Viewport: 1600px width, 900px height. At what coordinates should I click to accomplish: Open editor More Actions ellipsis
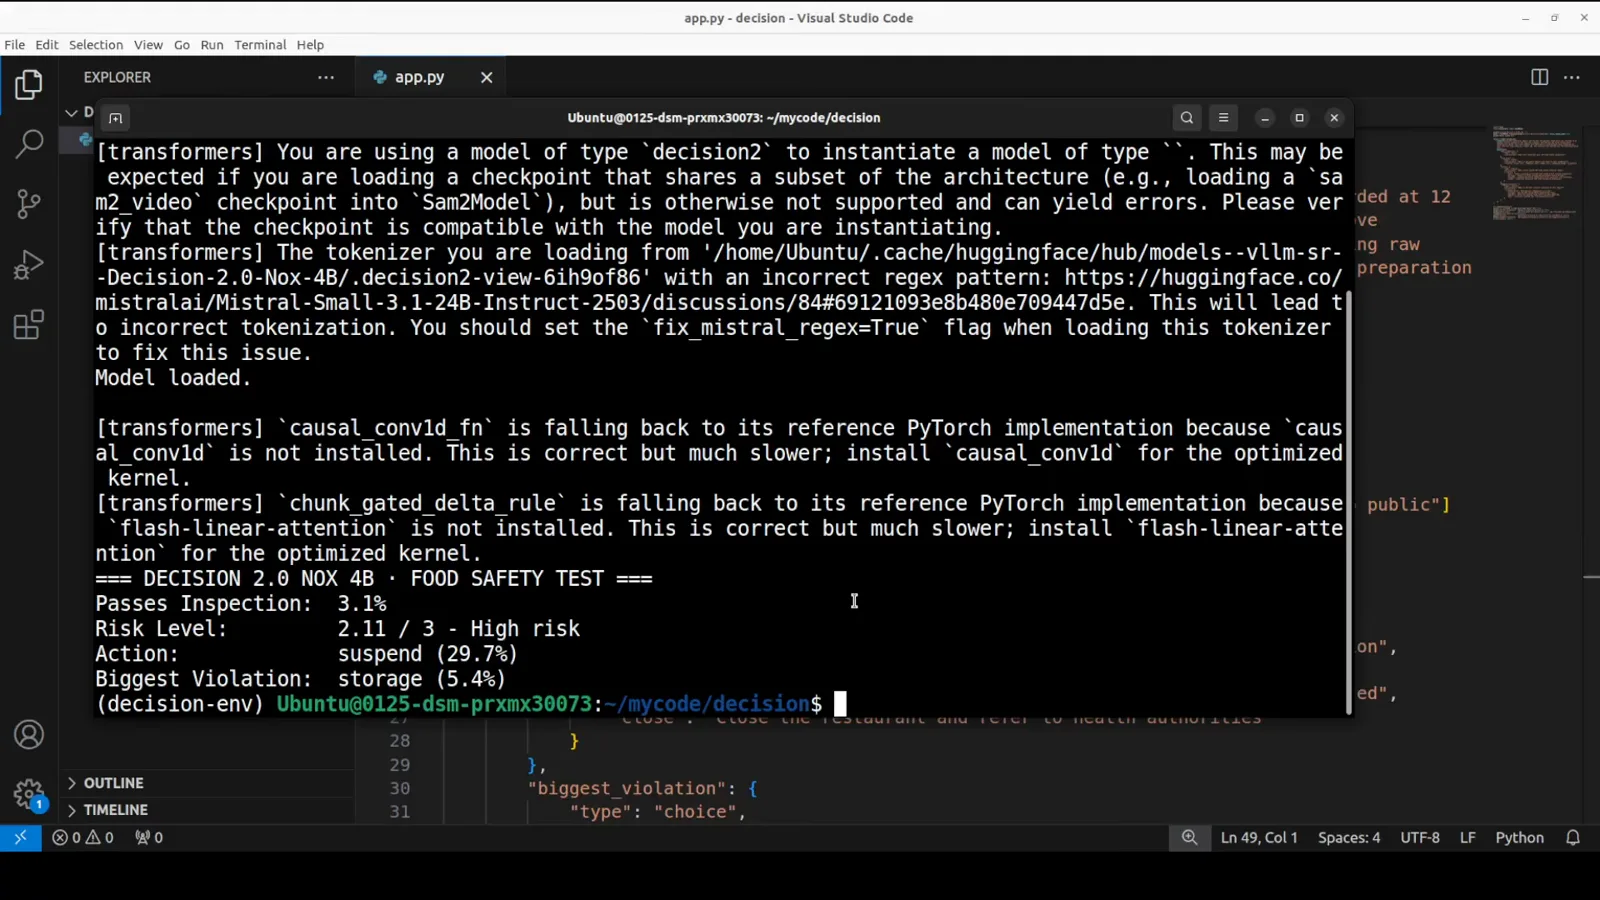click(x=1572, y=77)
